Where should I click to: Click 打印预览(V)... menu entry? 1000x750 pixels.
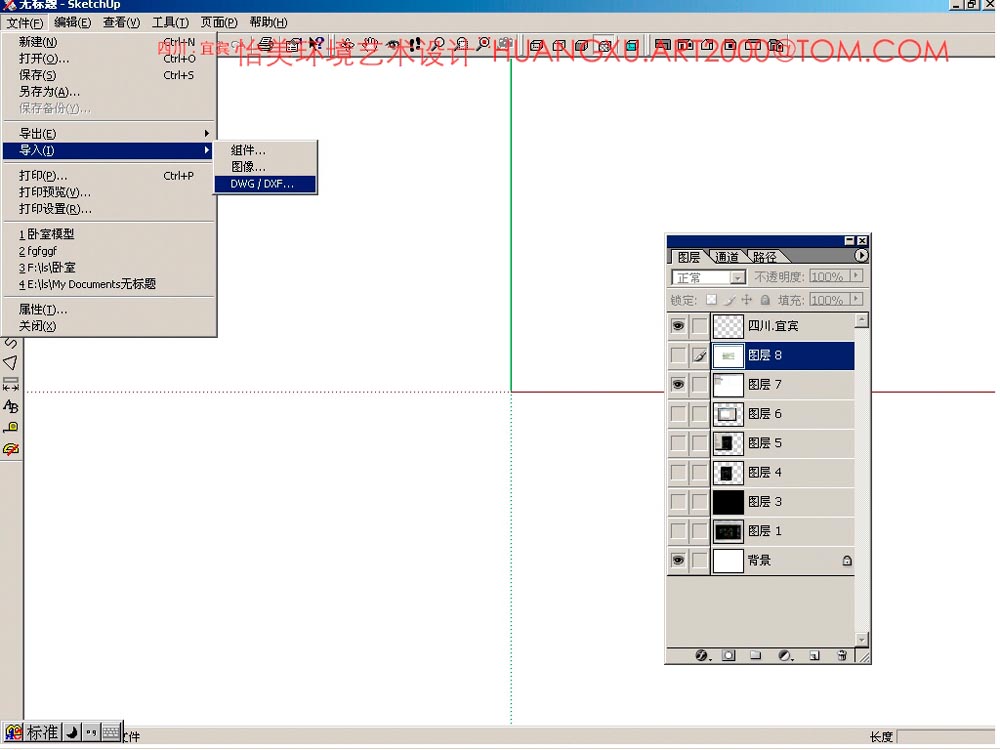pyautogui.click(x=109, y=192)
